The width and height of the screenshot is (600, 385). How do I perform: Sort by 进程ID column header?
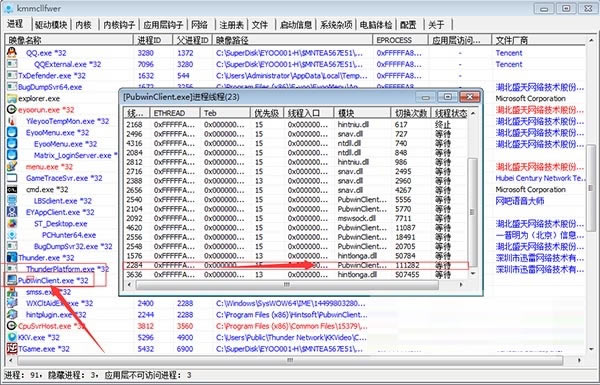pyautogui.click(x=153, y=40)
